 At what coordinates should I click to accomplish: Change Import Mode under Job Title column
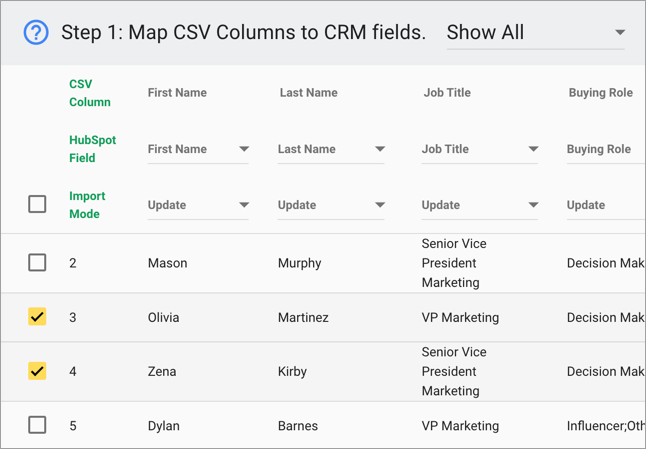pos(480,205)
